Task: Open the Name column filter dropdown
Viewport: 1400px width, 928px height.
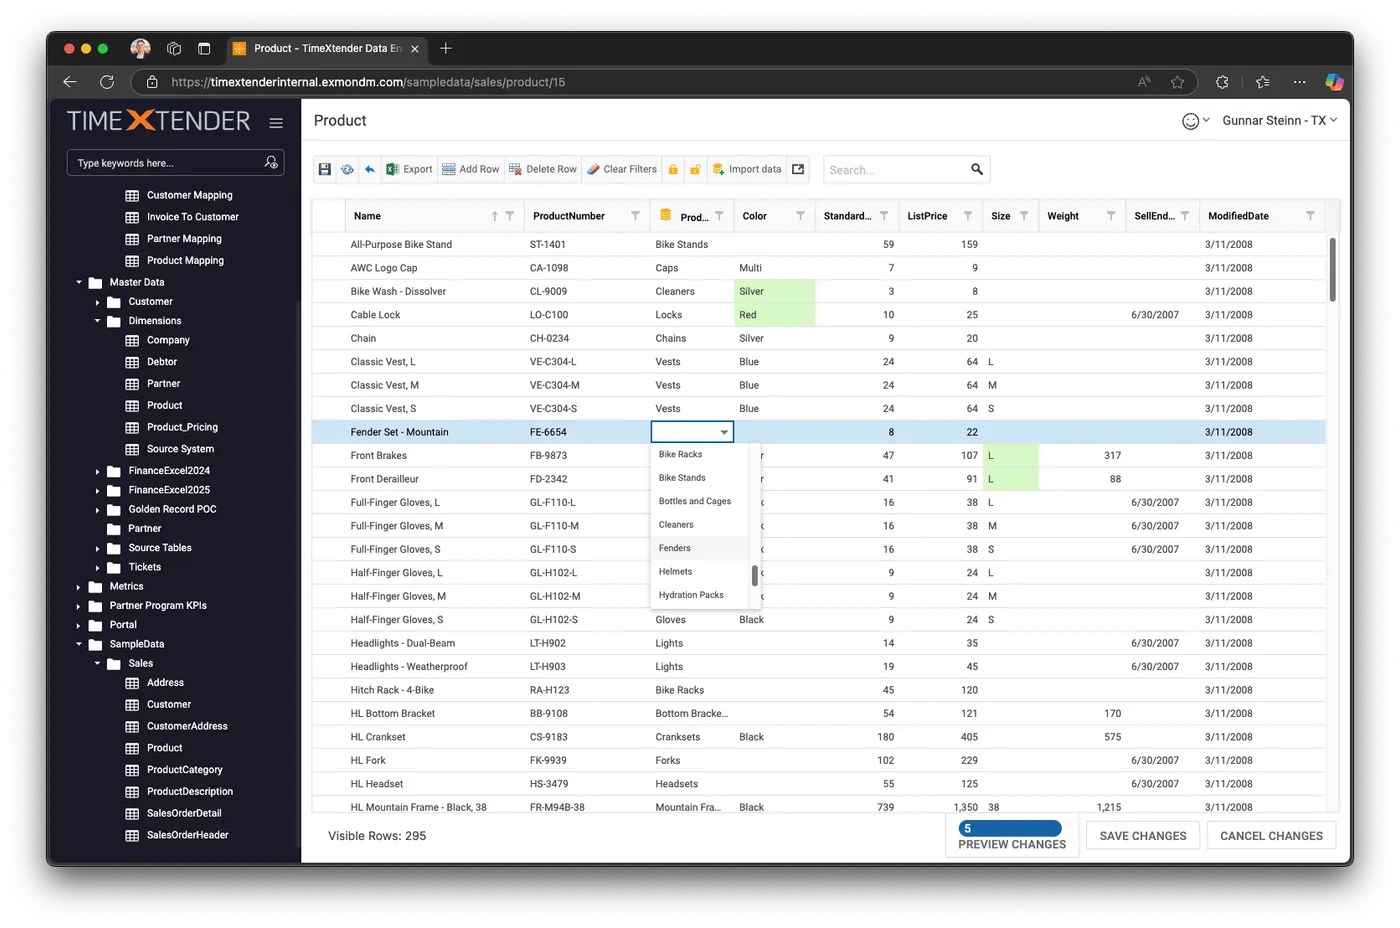Action: [x=511, y=216]
